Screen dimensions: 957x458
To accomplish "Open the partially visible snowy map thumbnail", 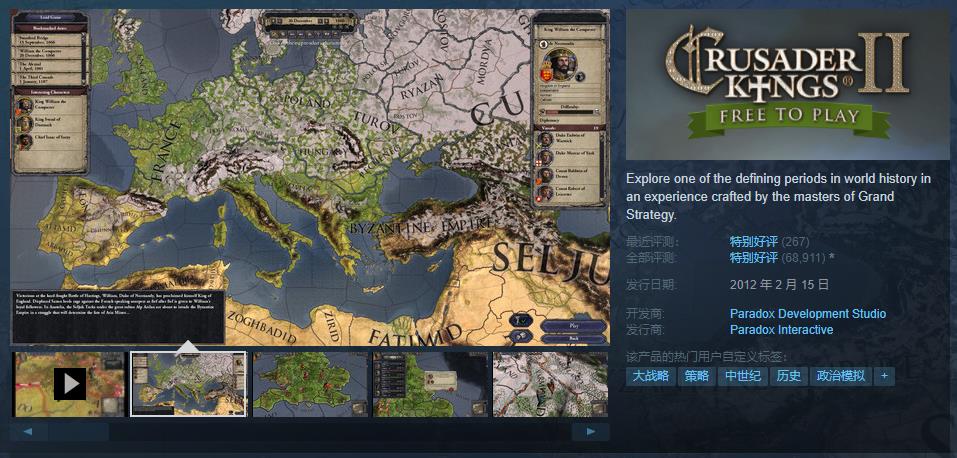I will click(x=551, y=384).
